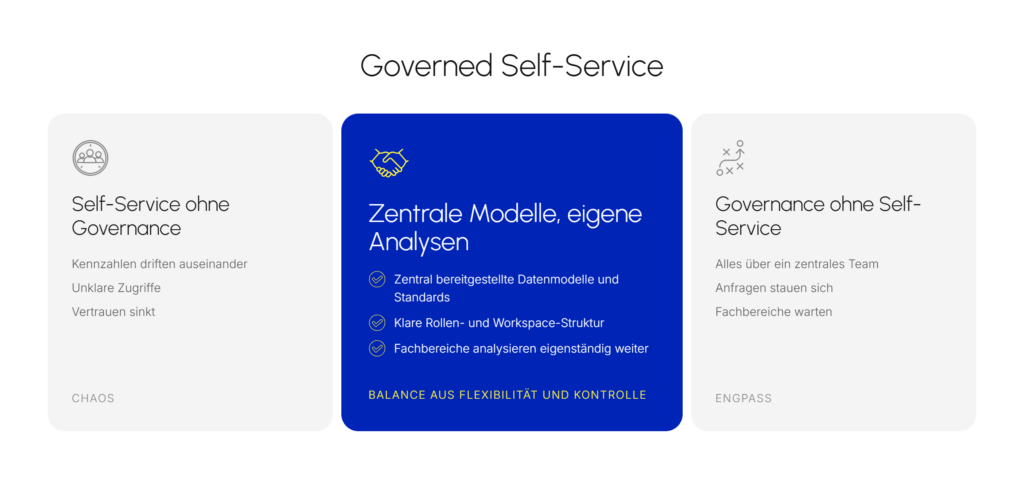Click the ENGPASS label
Image resolution: width=1024 pixels, height=479 pixels.
[743, 398]
